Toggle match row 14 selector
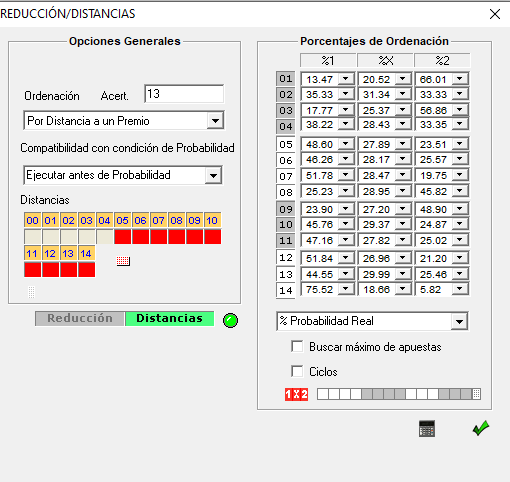Screen dimensions: 510x482 [x=286, y=290]
